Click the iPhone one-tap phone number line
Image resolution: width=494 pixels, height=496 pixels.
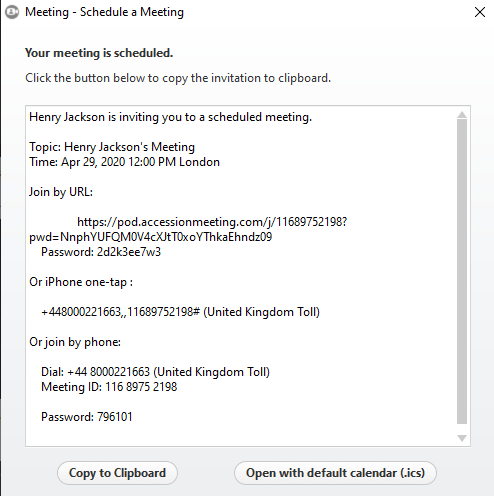[x=180, y=312]
